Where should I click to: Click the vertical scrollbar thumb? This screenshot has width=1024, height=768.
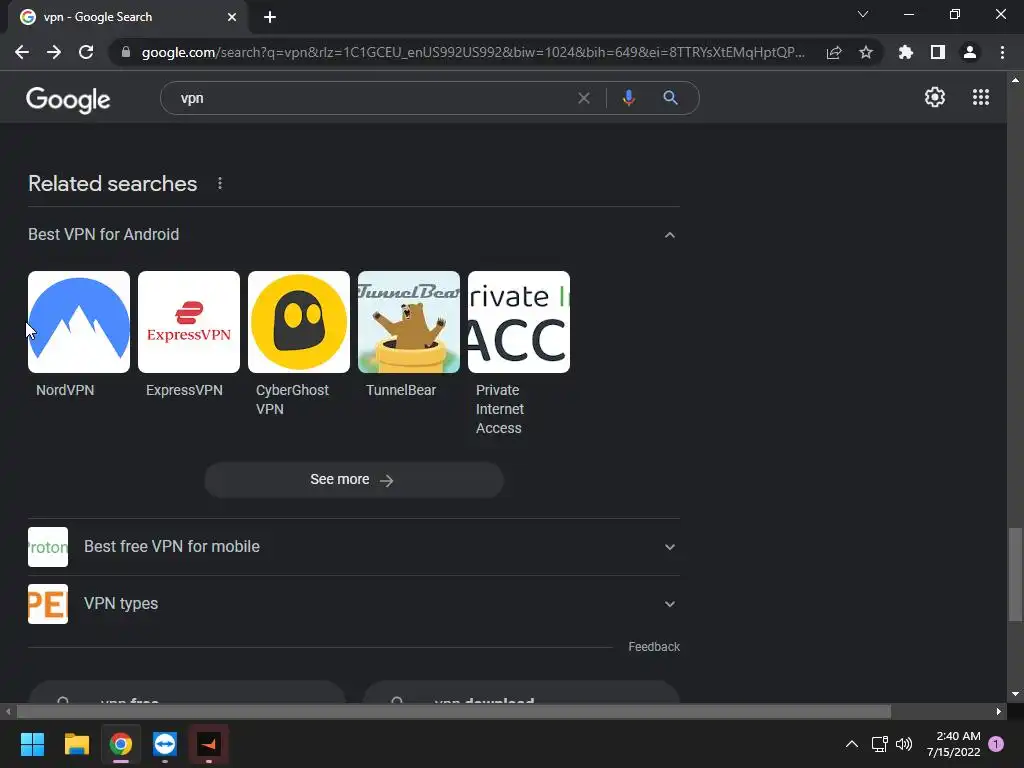pyautogui.click(x=1015, y=575)
